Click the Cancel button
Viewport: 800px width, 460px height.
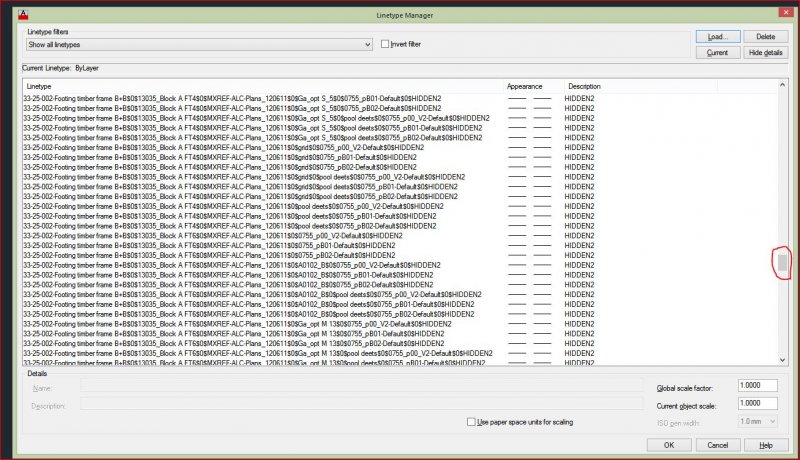tap(717, 445)
